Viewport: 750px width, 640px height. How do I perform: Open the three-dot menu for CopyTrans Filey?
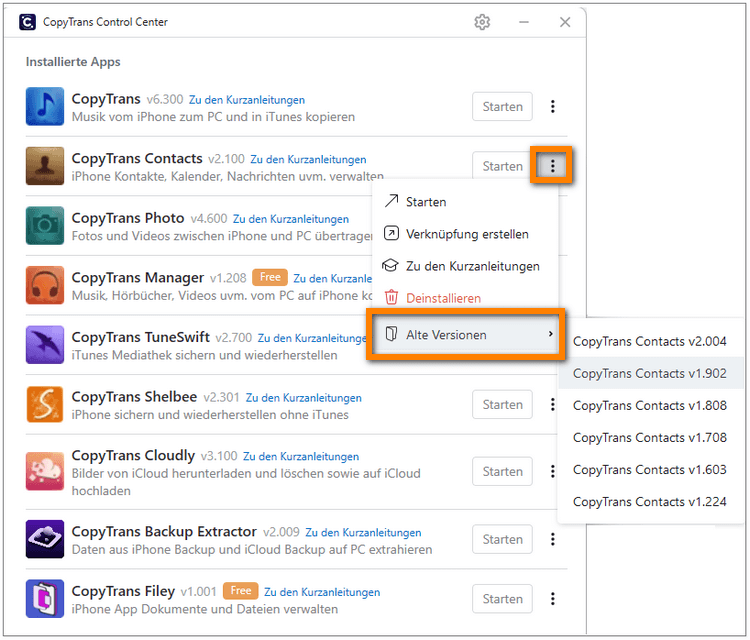(552, 598)
